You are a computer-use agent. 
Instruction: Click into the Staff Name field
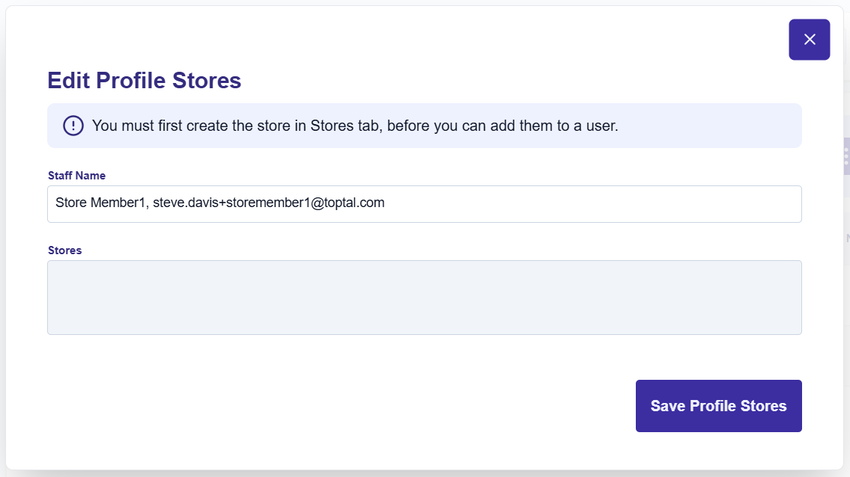pyautogui.click(x=424, y=204)
